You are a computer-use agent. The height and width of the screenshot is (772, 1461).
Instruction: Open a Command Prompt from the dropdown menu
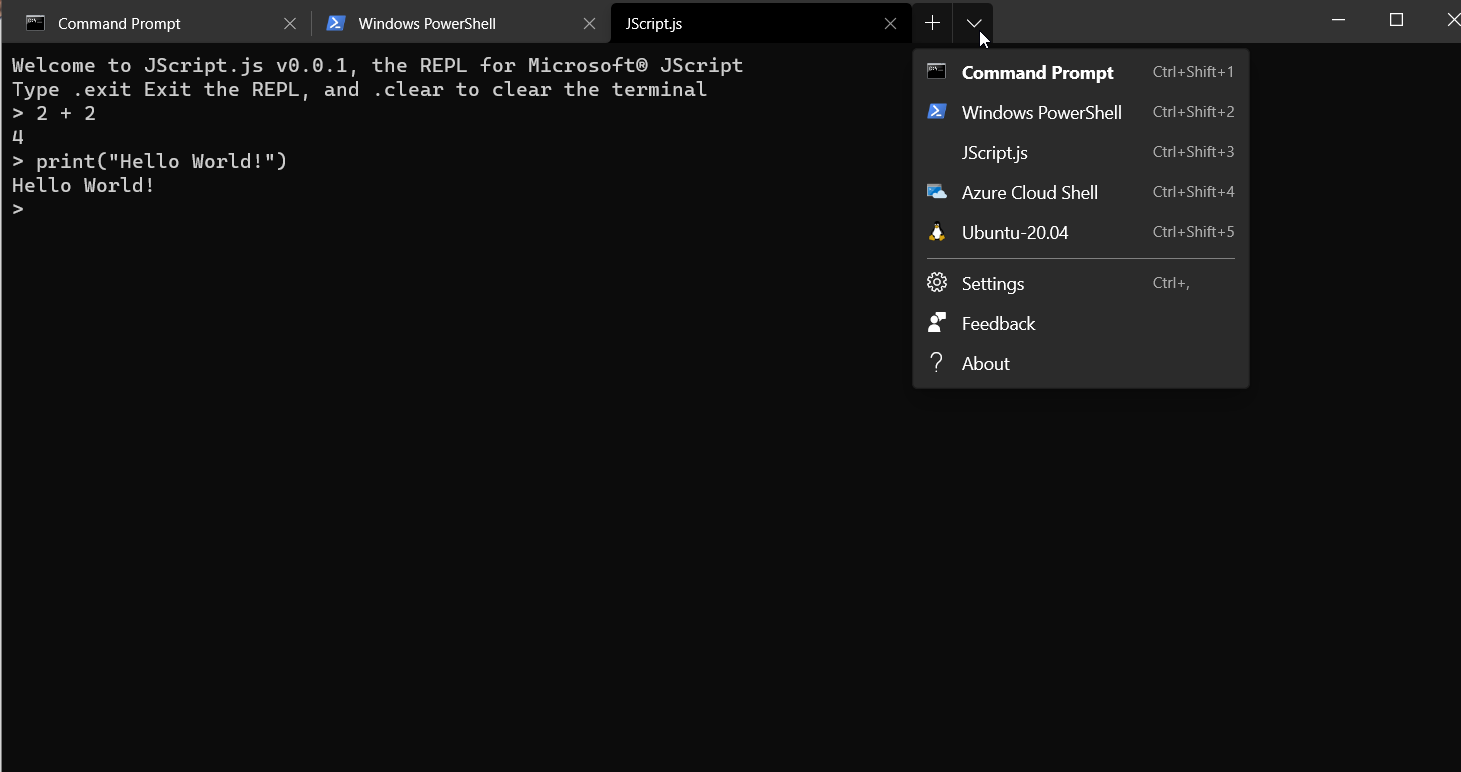(1037, 72)
